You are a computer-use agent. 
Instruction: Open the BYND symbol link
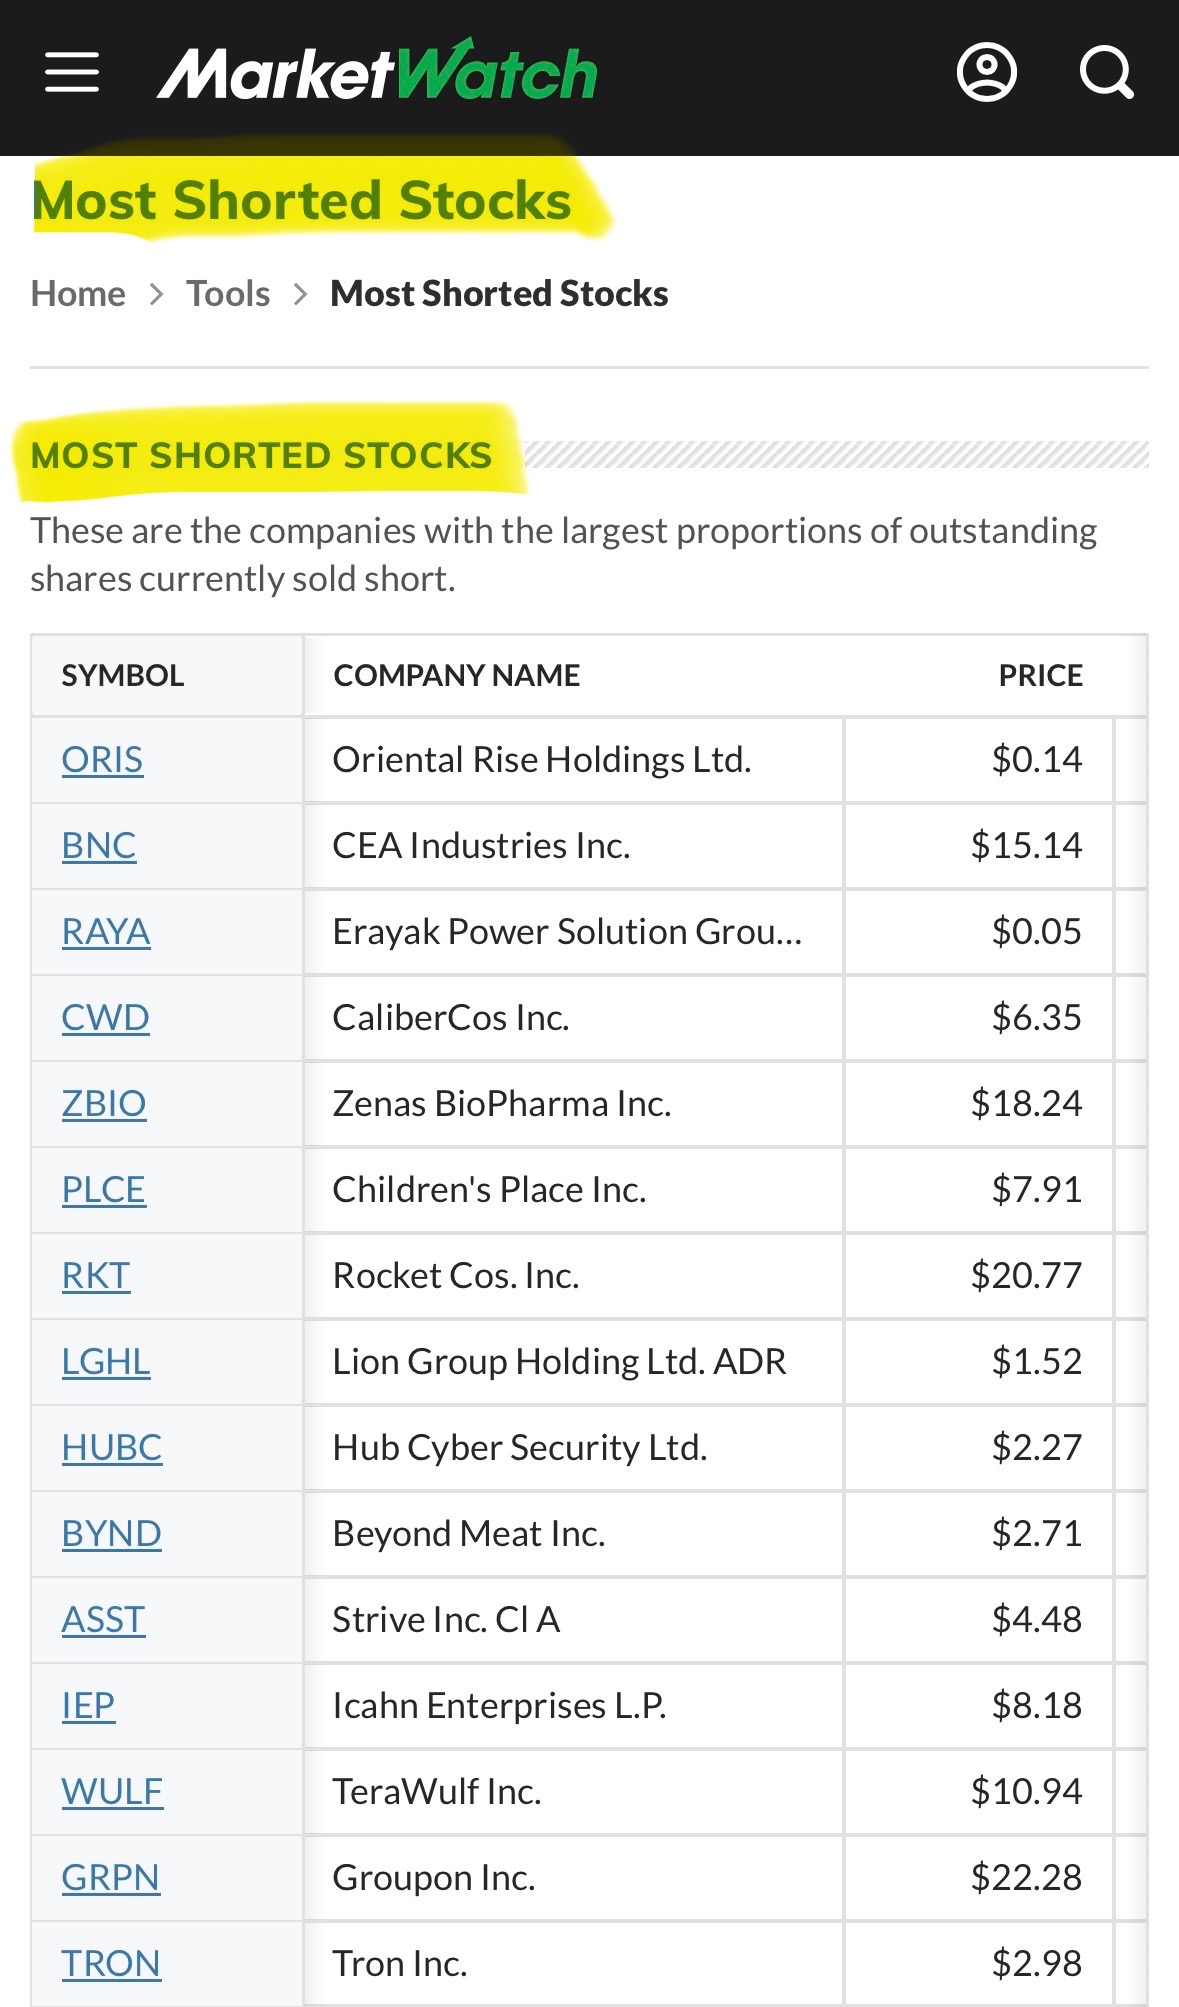(112, 1534)
